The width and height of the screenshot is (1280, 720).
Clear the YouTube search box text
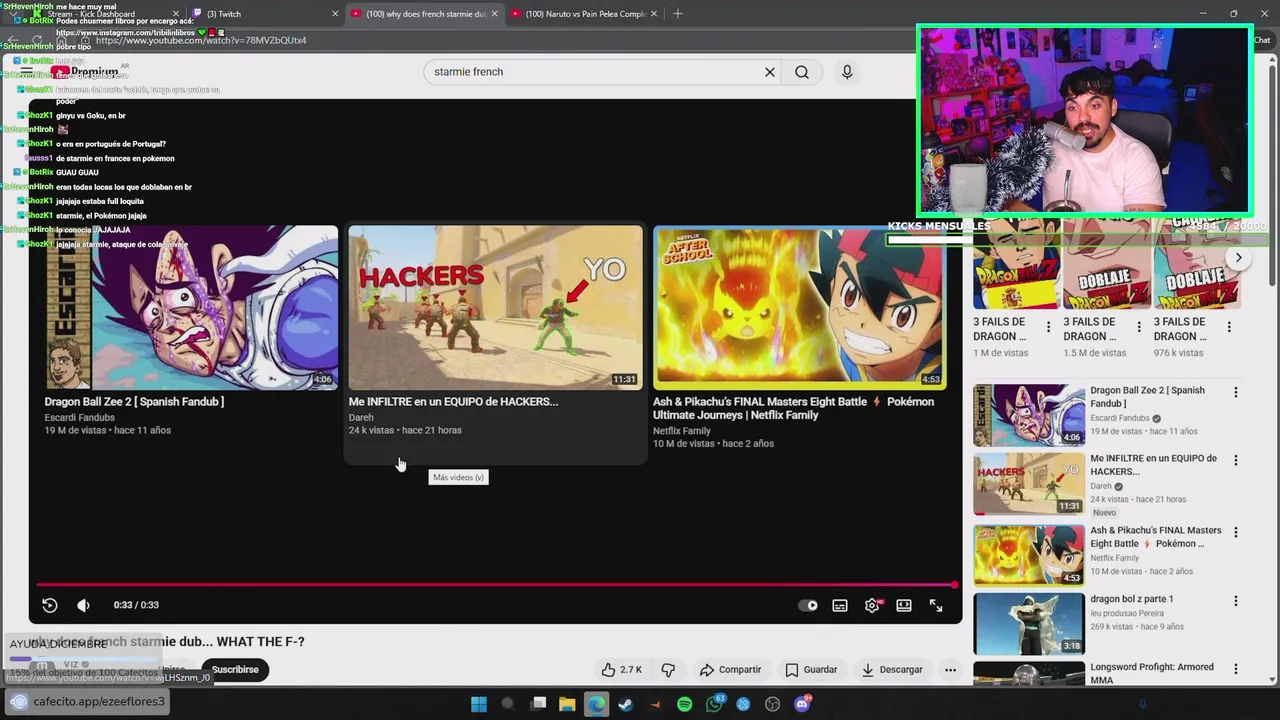point(770,72)
